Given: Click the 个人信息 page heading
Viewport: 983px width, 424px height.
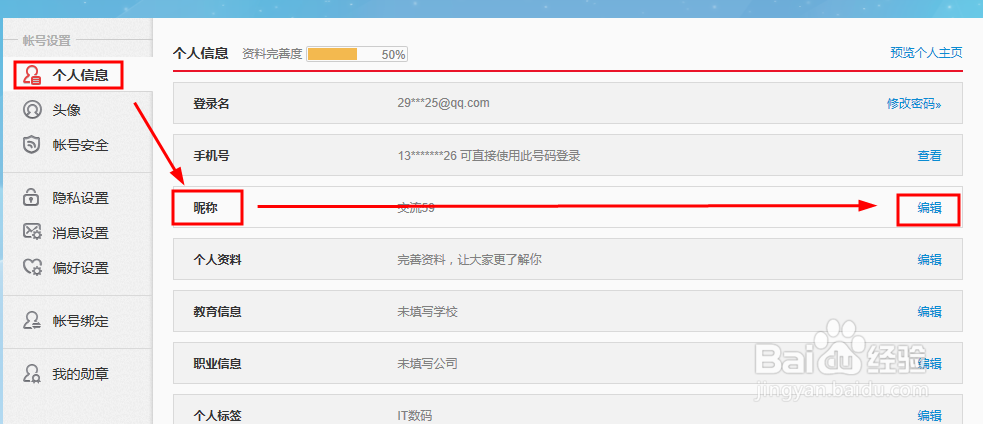Looking at the screenshot, I should pyautogui.click(x=201, y=53).
